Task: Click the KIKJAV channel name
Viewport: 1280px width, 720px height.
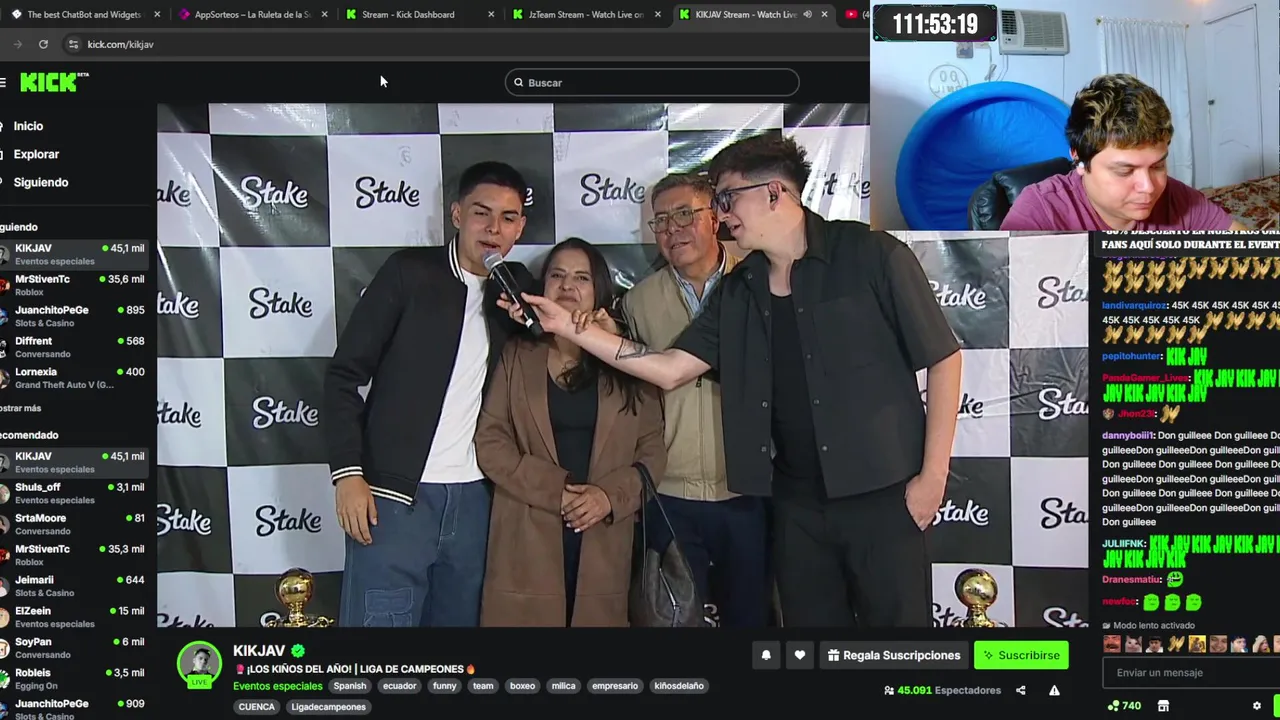Action: [259, 651]
